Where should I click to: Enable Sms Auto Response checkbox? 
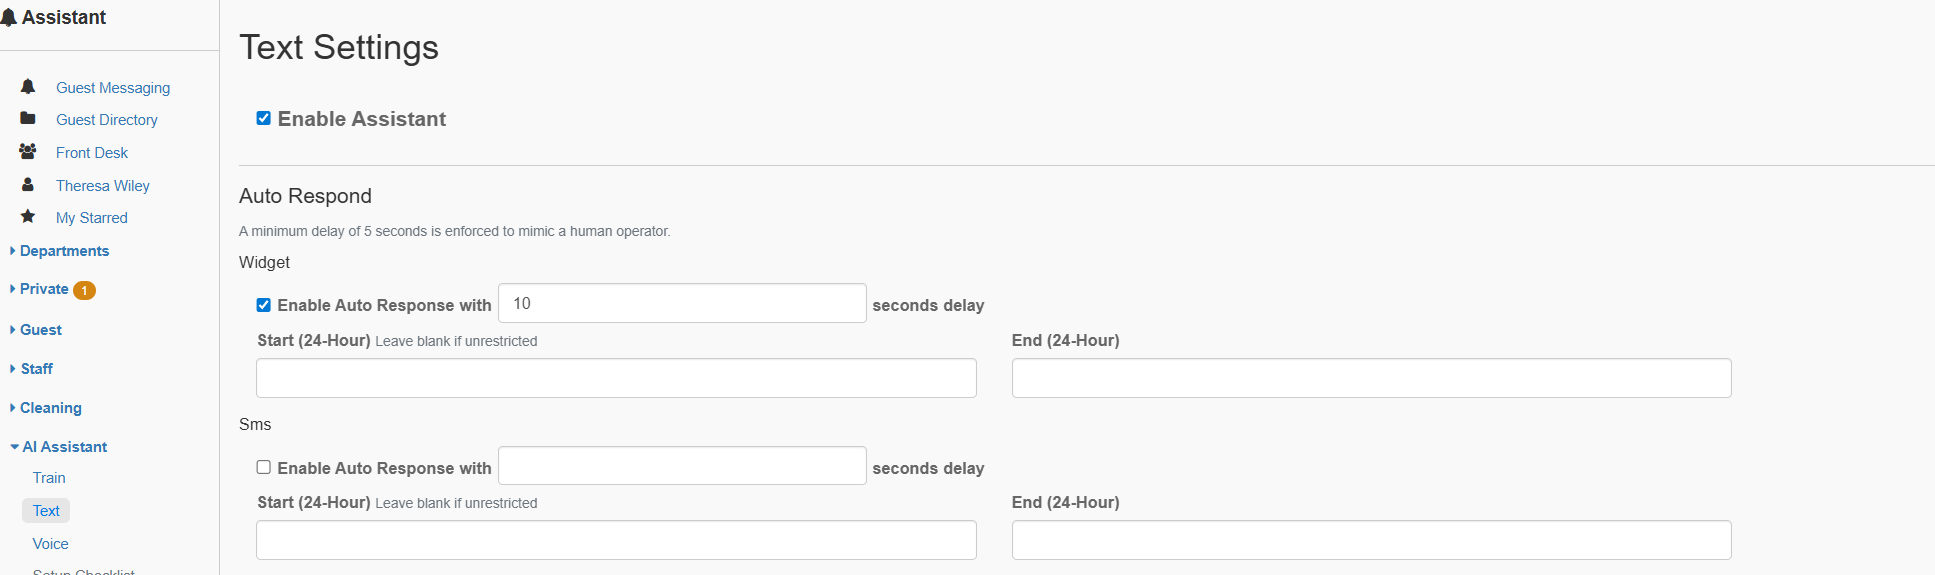point(264,467)
